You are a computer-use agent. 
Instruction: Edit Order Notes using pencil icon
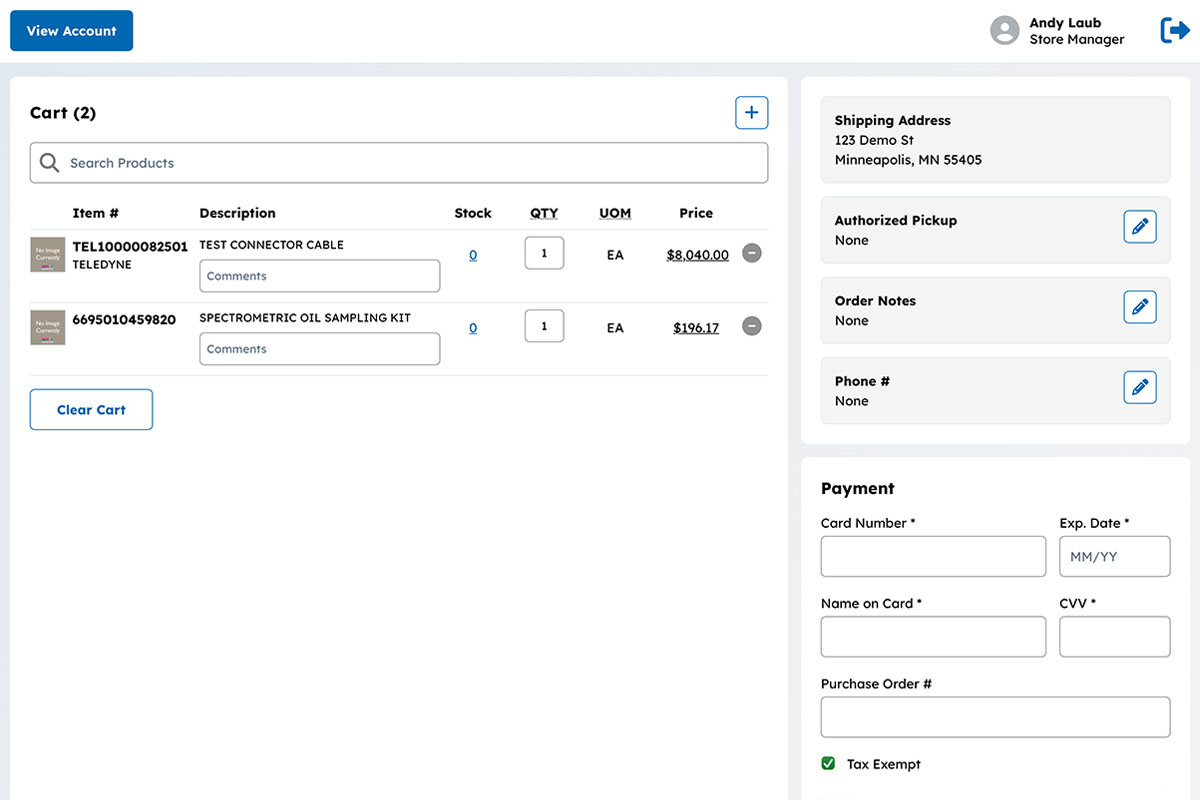(1140, 307)
